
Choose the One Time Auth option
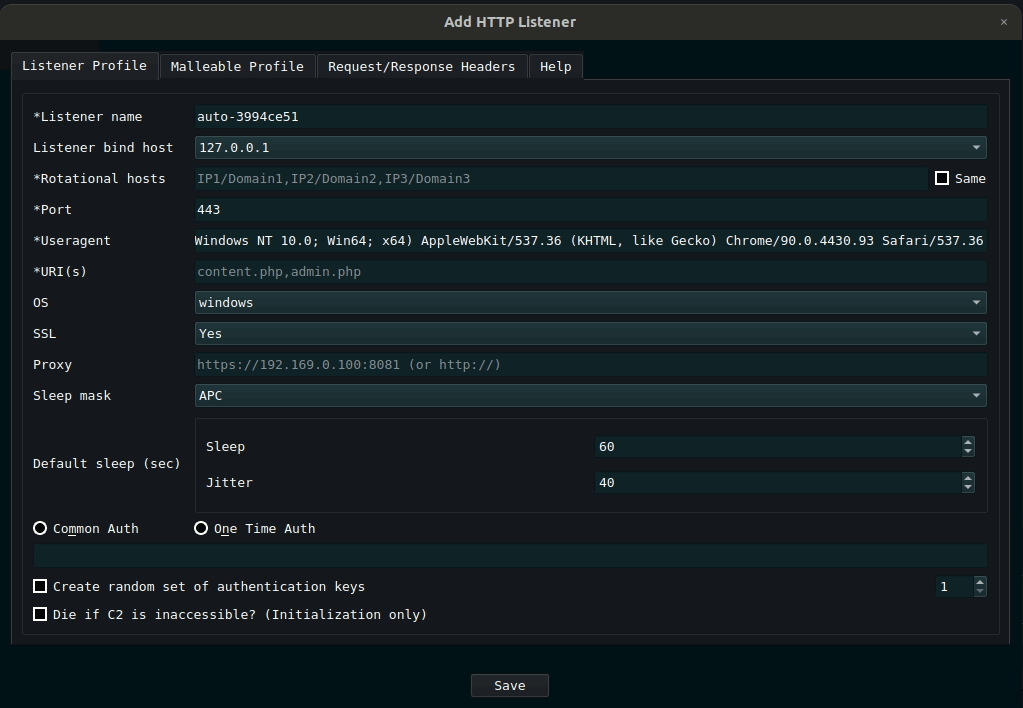[201, 528]
